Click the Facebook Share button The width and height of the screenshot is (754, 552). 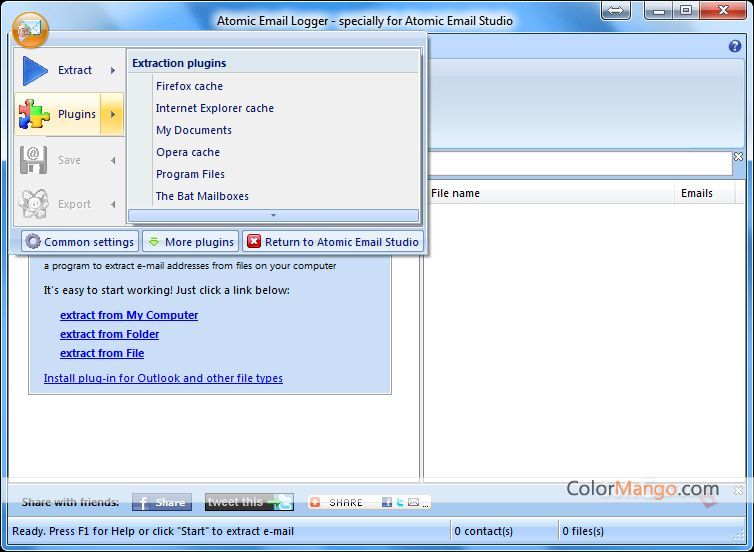[162, 502]
